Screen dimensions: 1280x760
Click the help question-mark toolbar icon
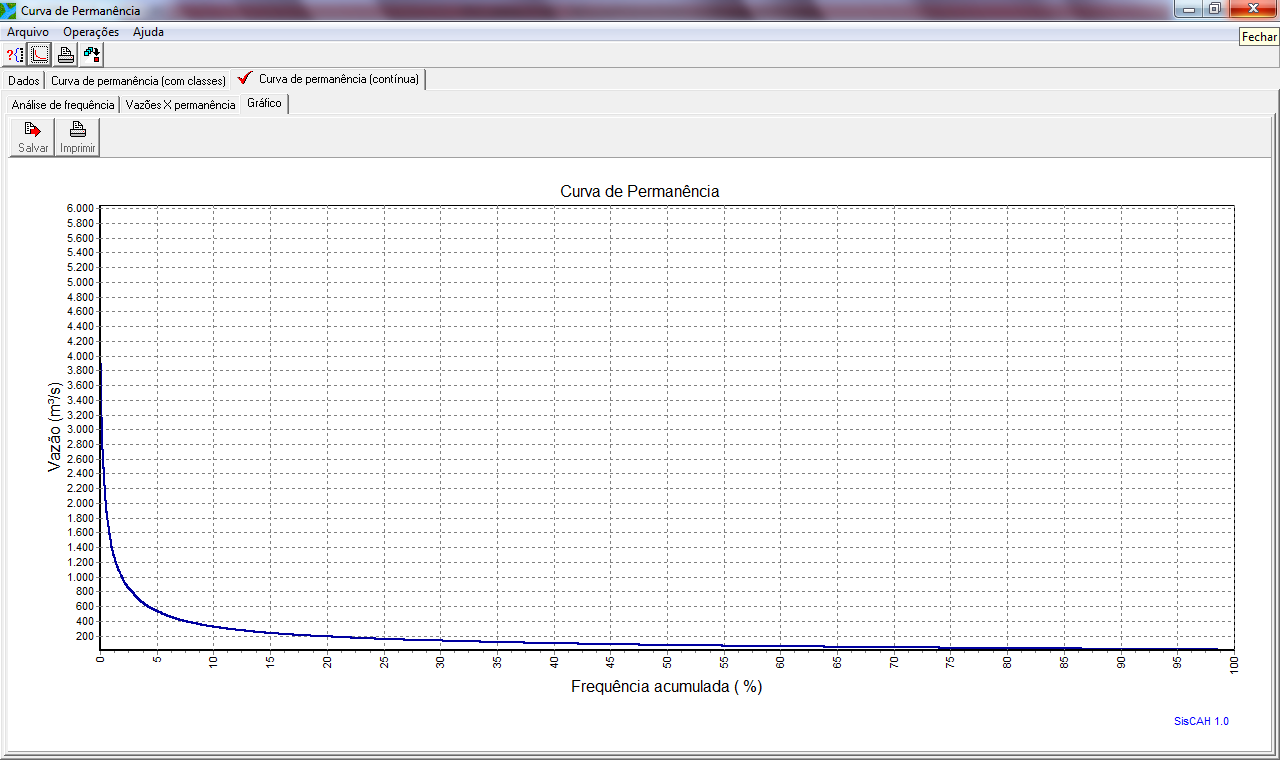click(x=14, y=55)
